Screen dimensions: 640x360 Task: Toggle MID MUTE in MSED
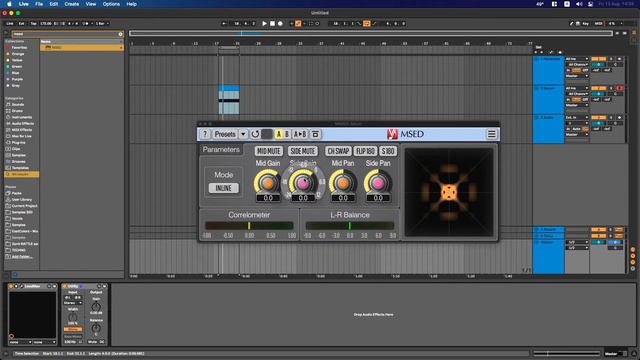click(x=269, y=151)
